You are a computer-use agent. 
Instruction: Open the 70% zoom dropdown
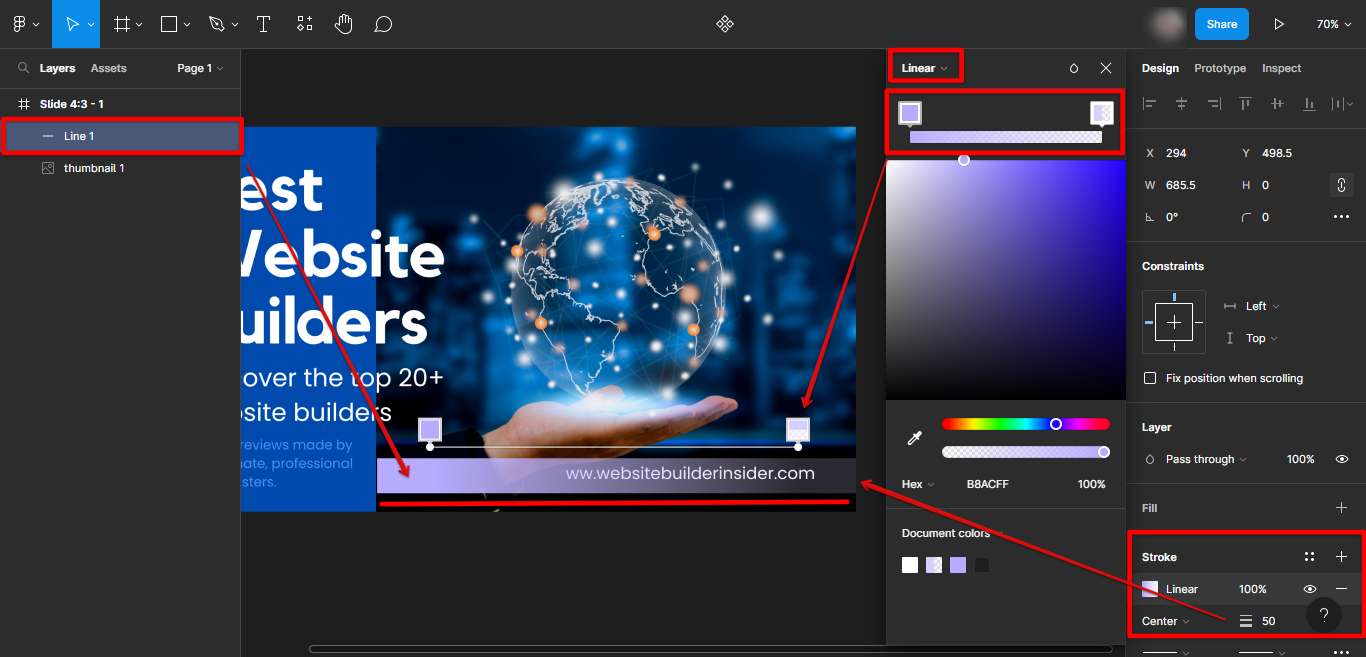pos(1332,24)
